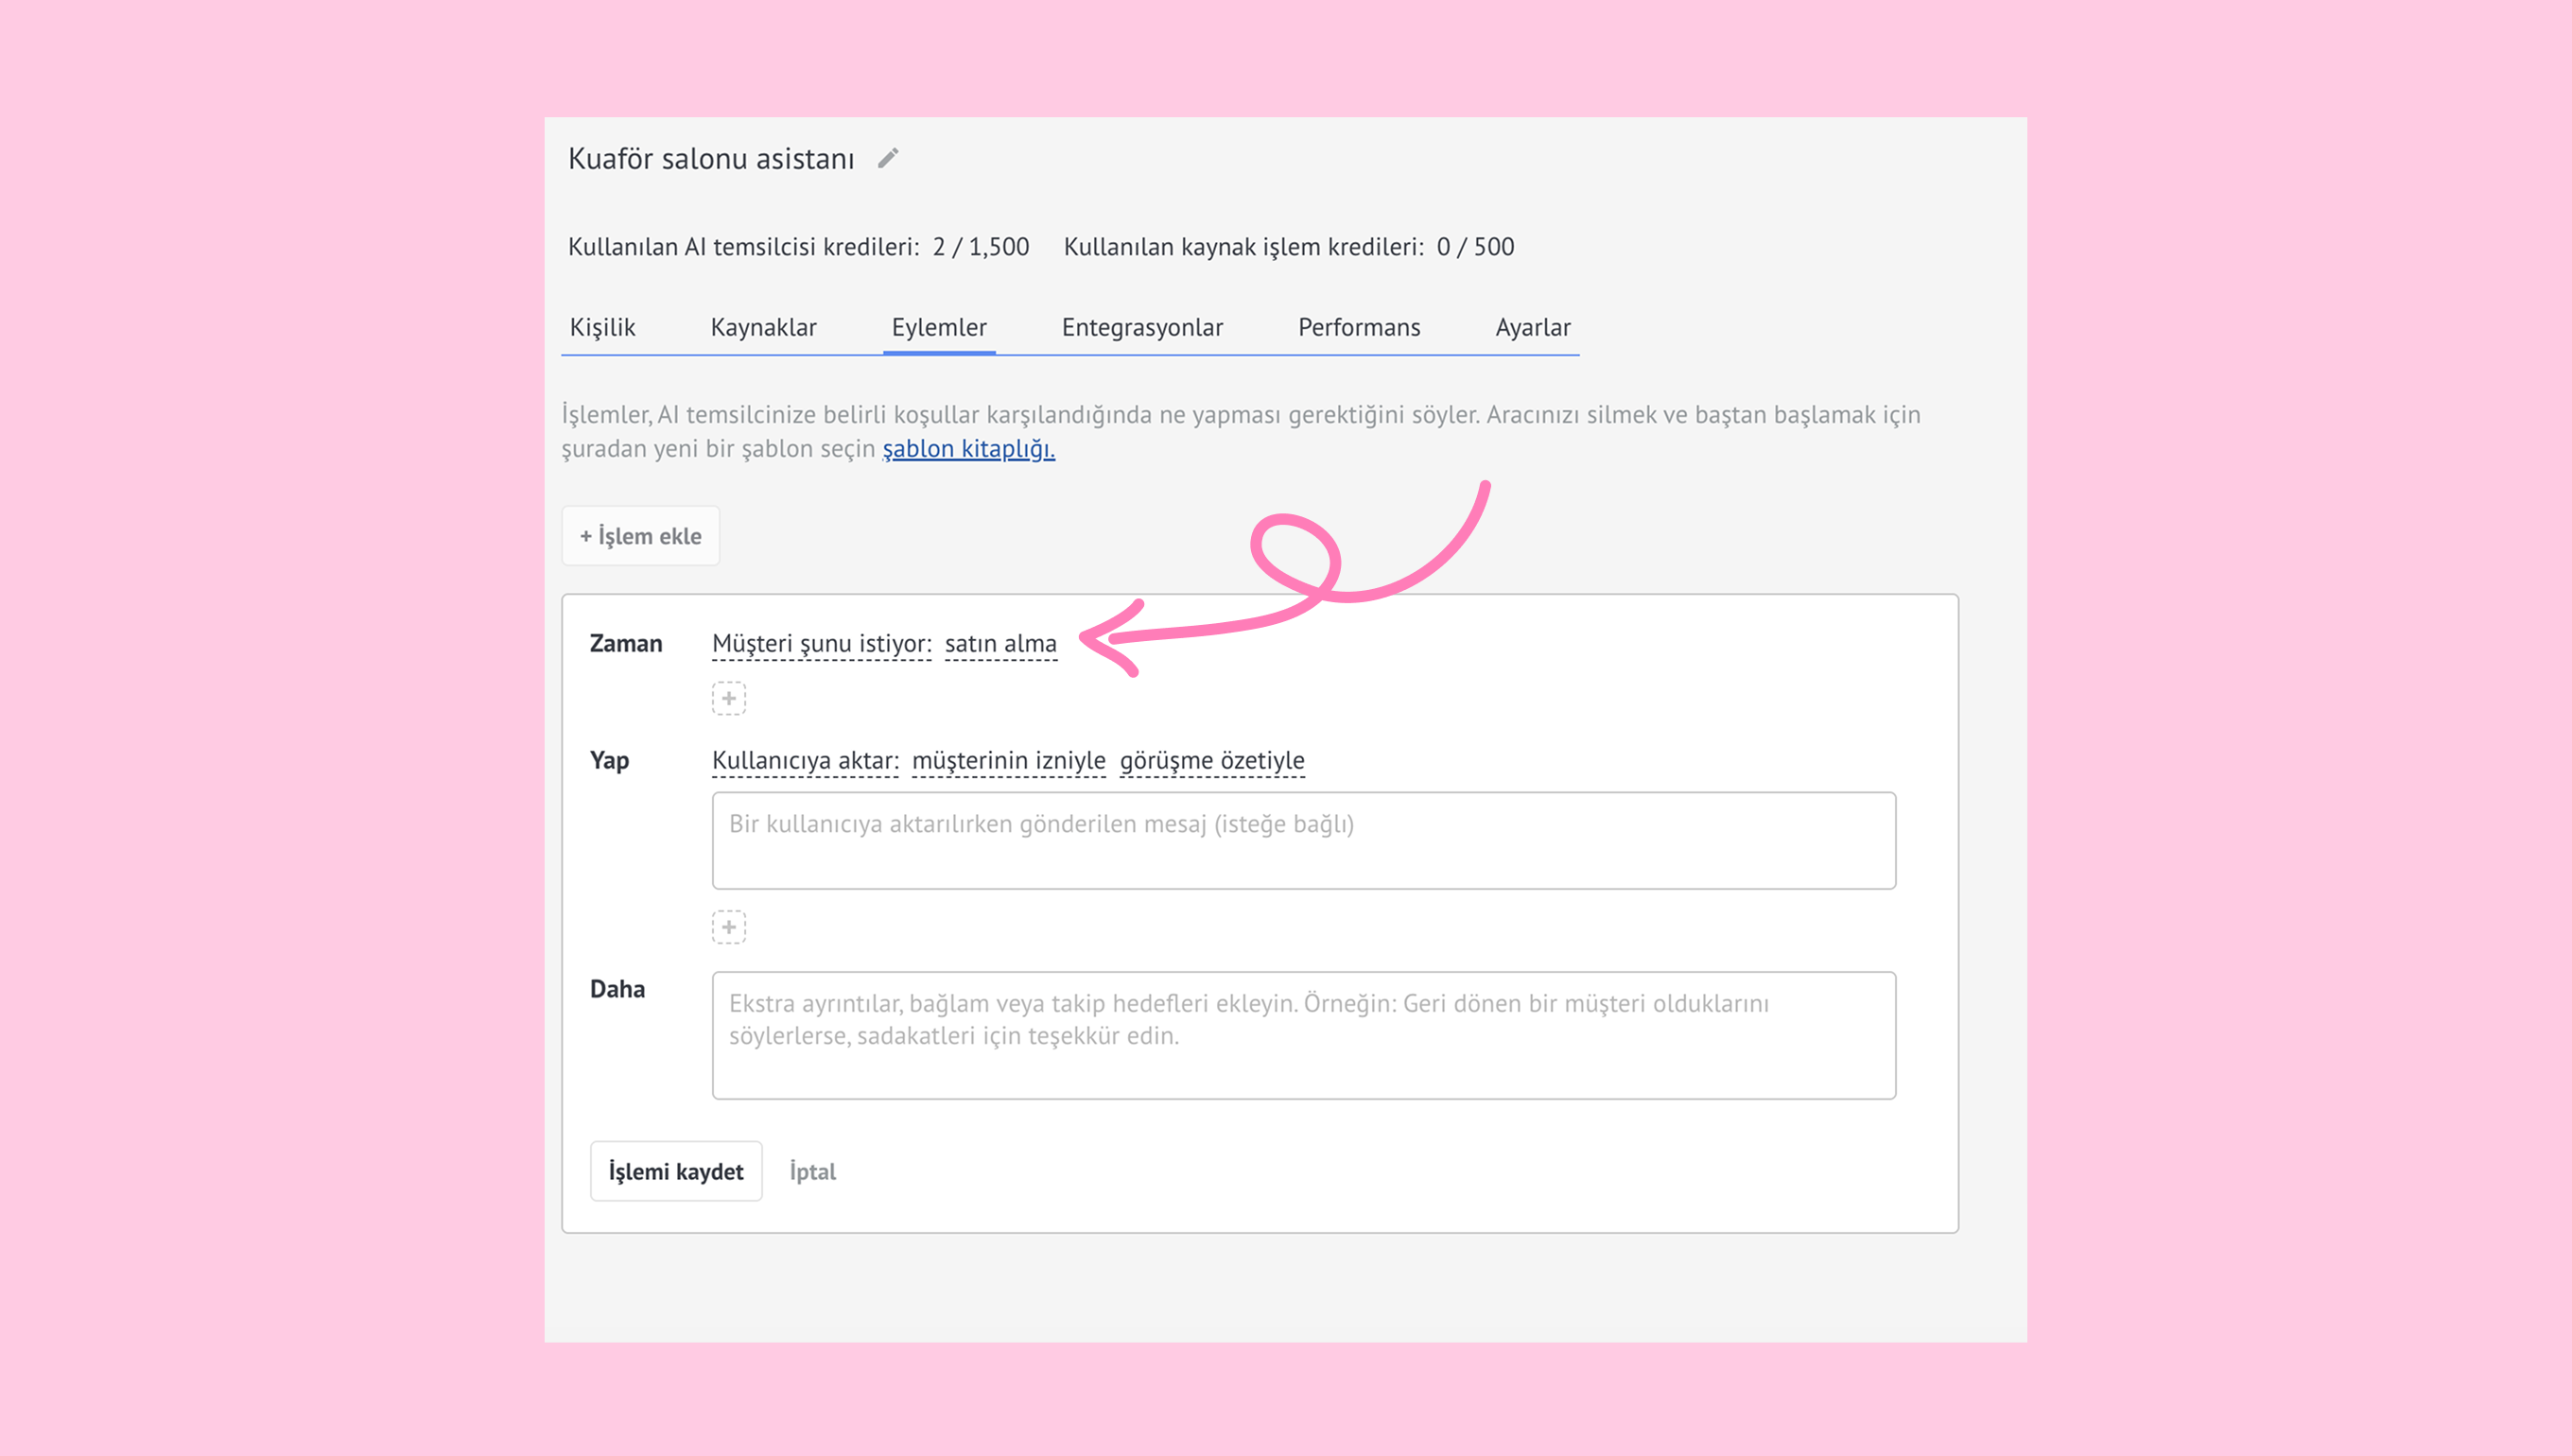The height and width of the screenshot is (1456, 2572).
Task: Change the görüşme özetiyle option
Action: (x=1211, y=761)
